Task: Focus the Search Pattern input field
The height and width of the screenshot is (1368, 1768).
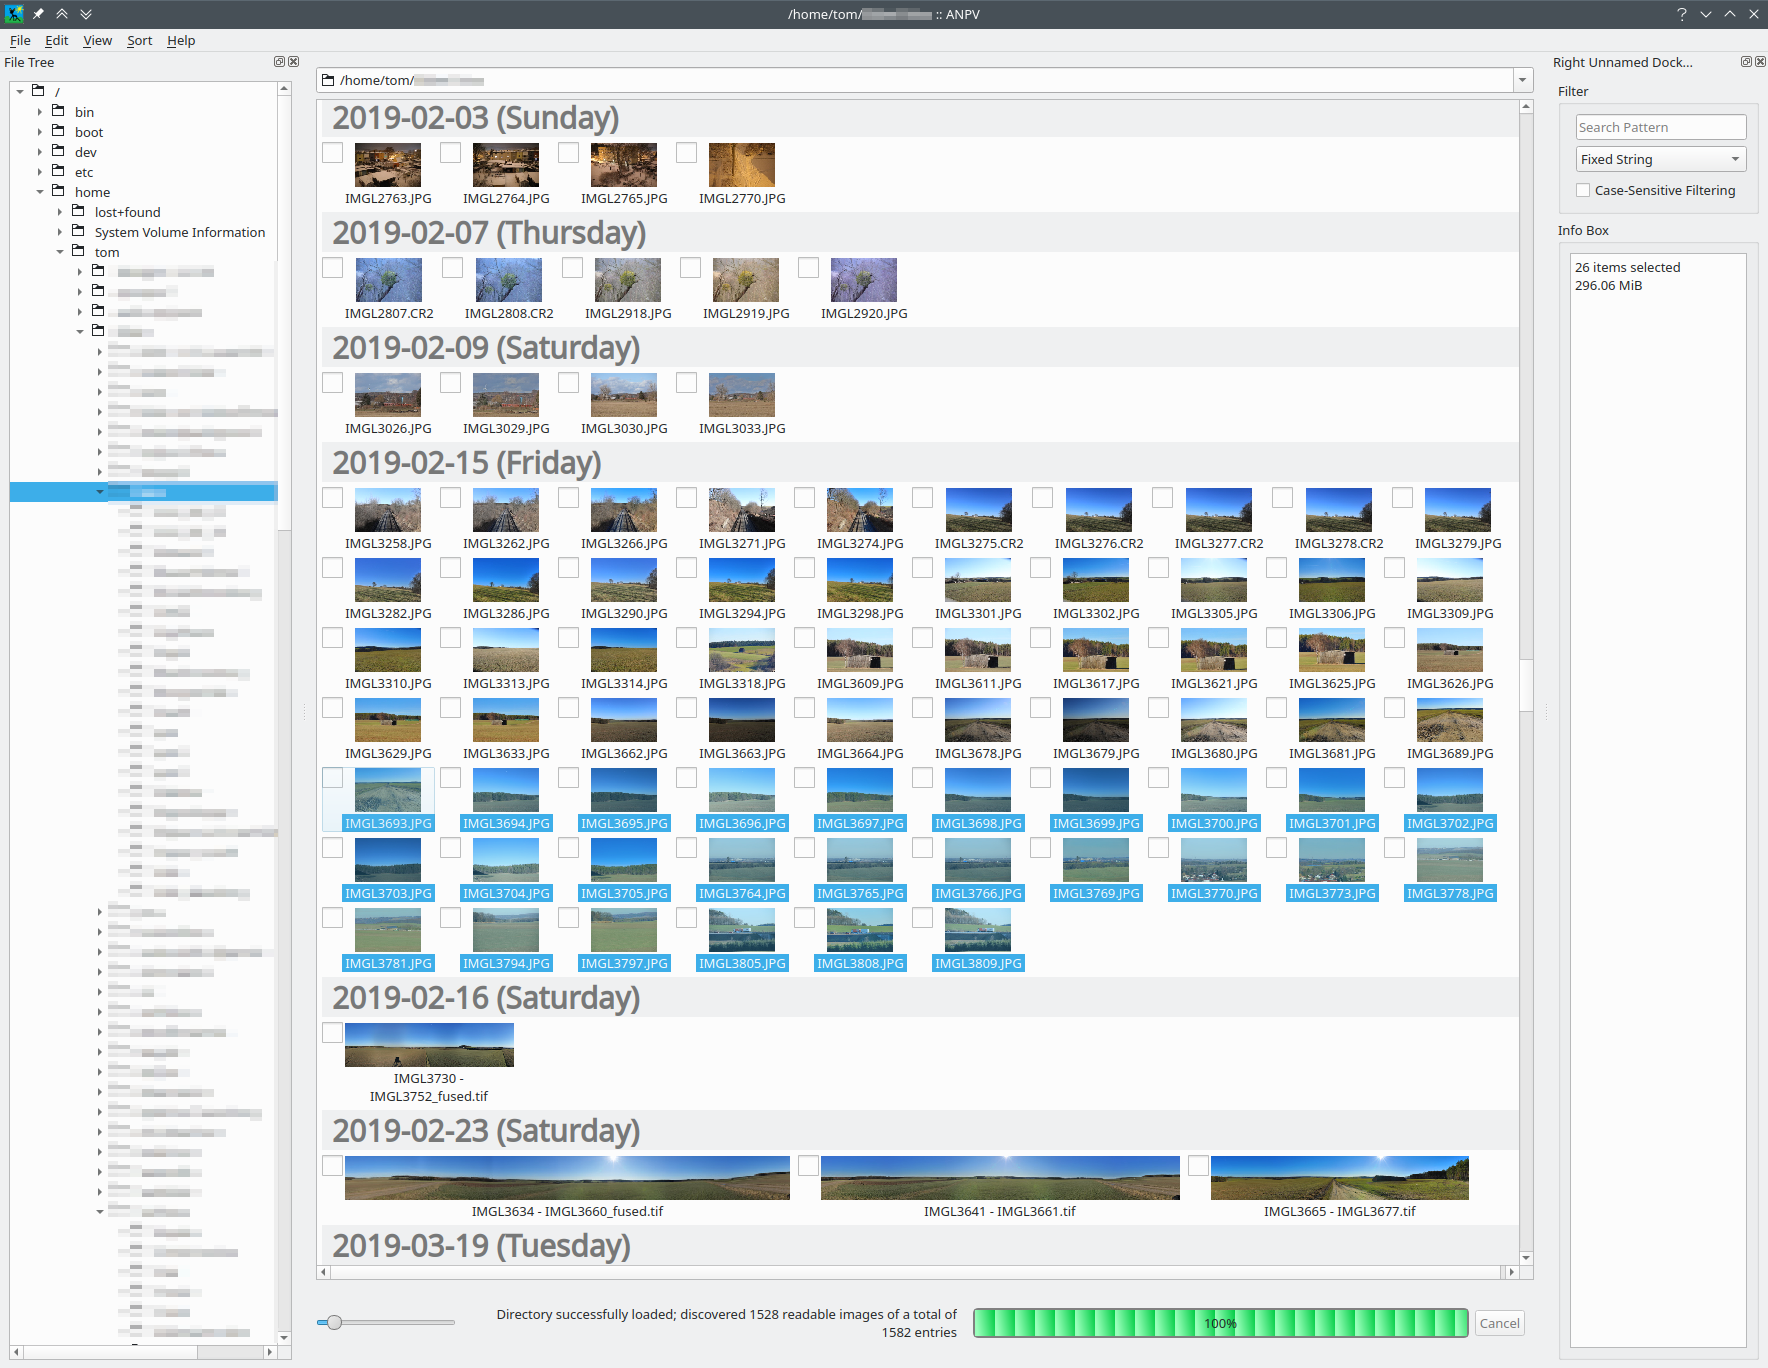Action: 1661,127
